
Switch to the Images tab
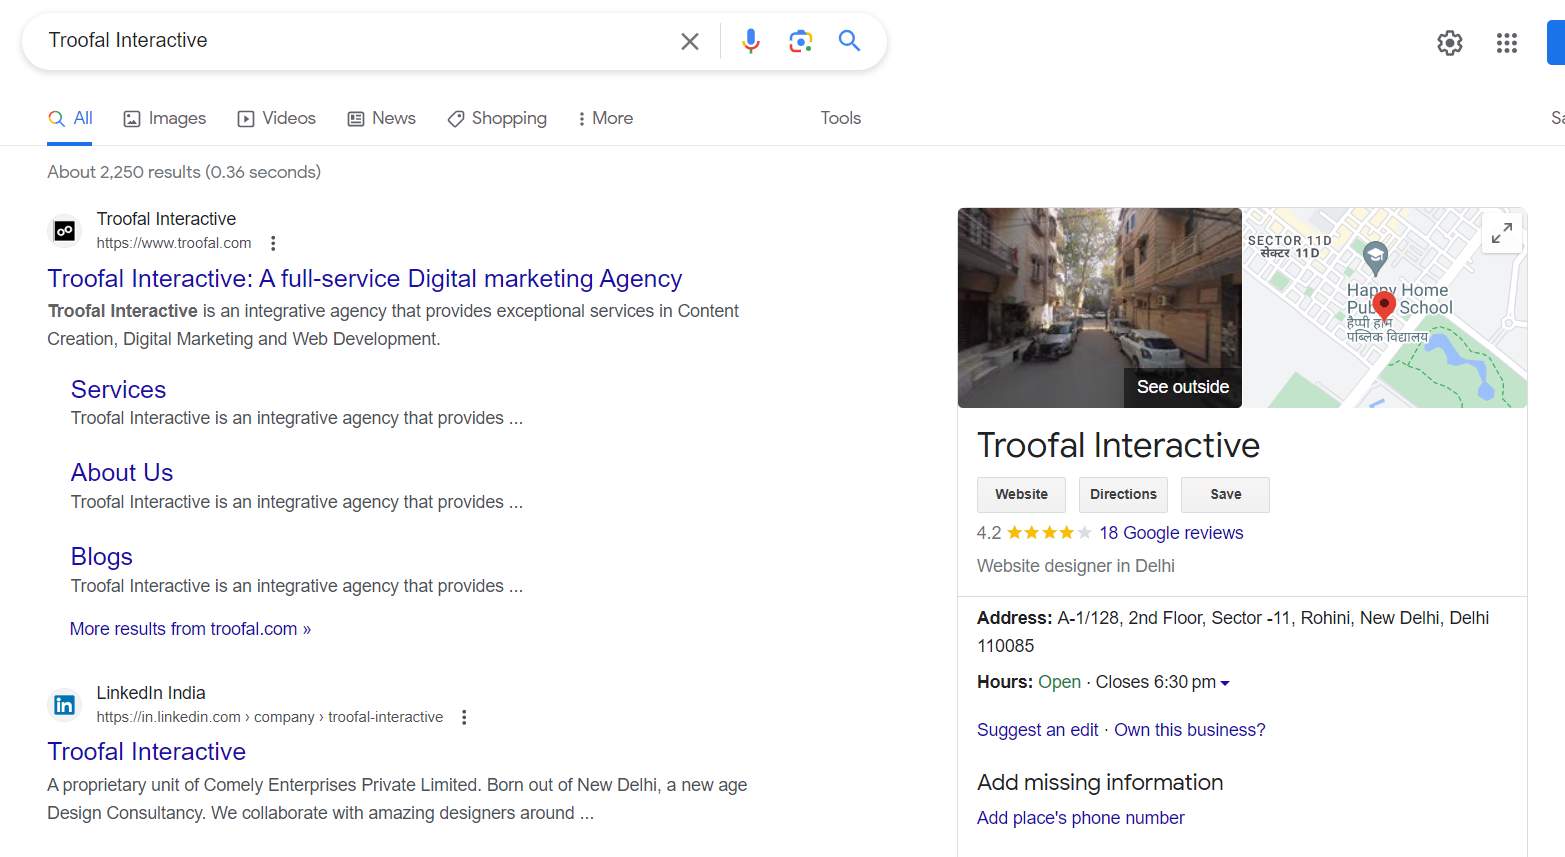pyautogui.click(x=165, y=118)
